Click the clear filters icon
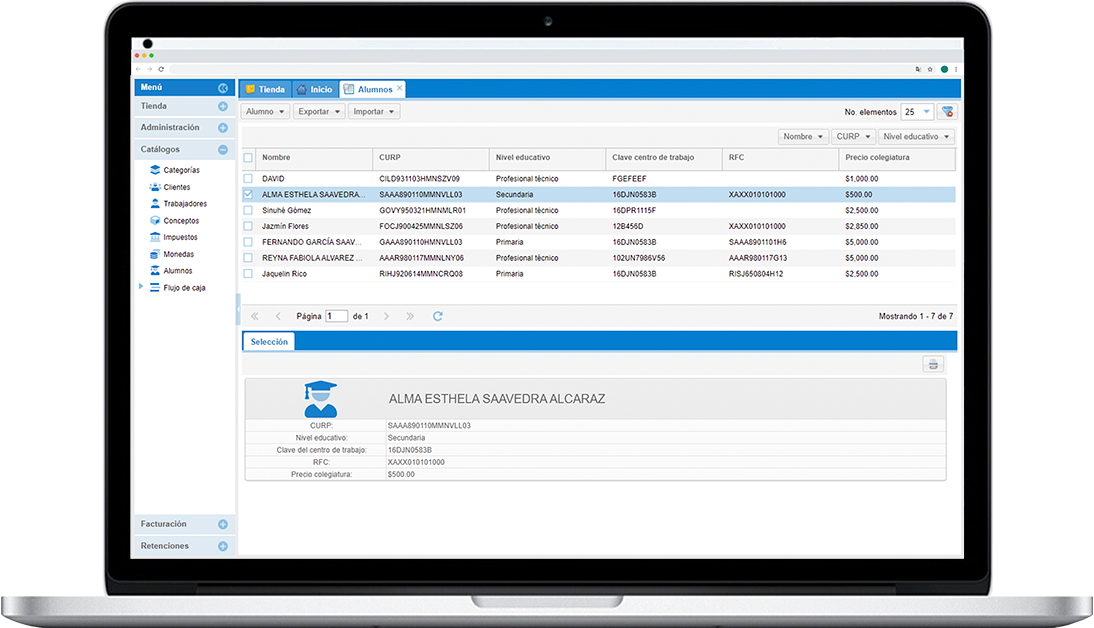Screen dimensions: 1094x628 pyautogui.click(x=947, y=112)
